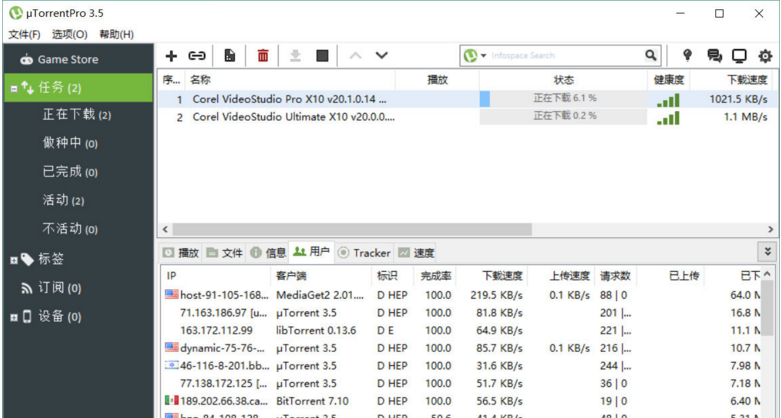
Task: Switch to the Tracker tab
Action: click(x=364, y=253)
